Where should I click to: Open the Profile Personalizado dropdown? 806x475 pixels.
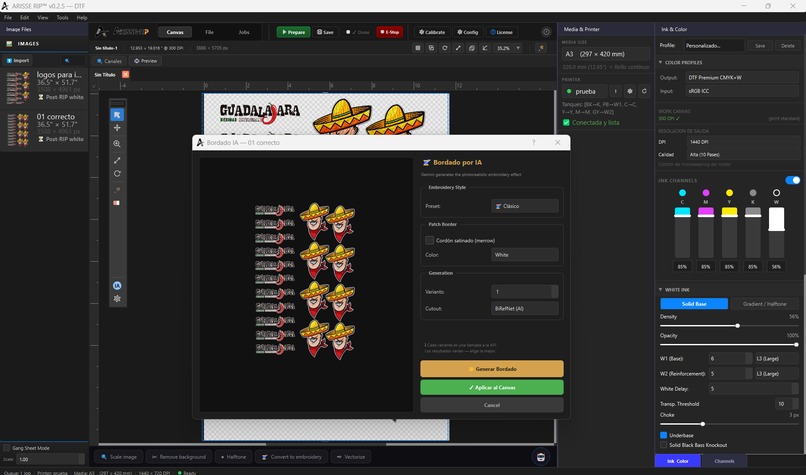click(x=714, y=45)
